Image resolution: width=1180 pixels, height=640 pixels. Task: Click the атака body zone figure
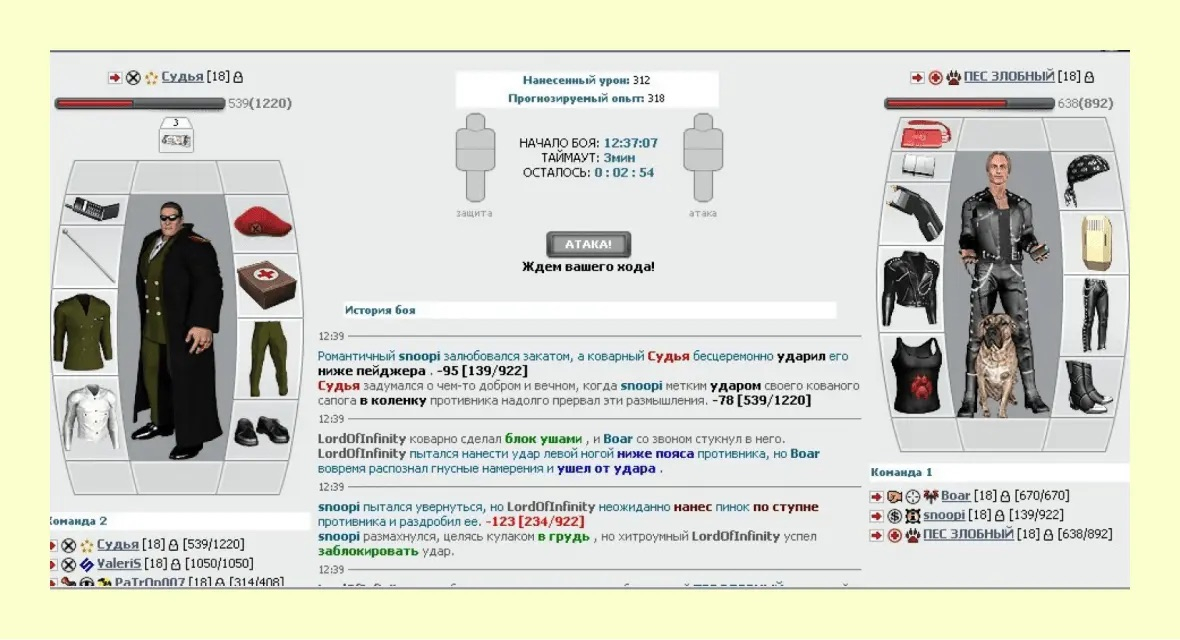tap(703, 157)
